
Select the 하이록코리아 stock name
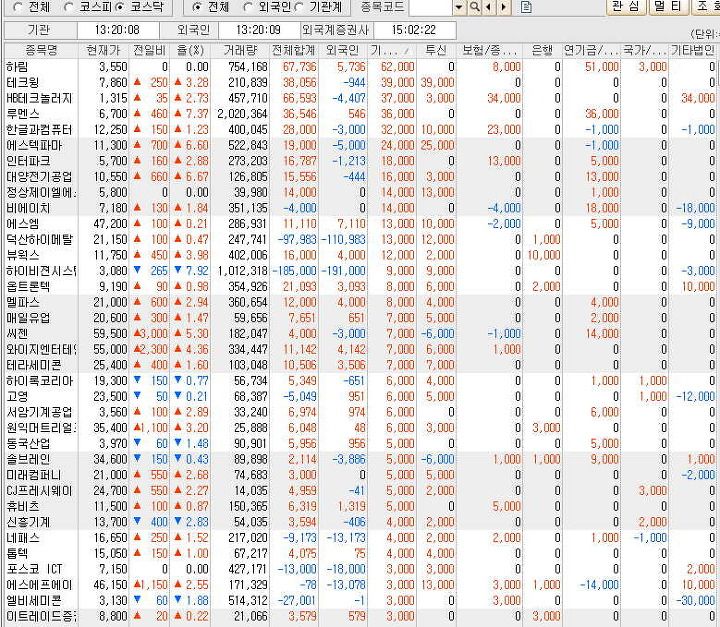point(39,381)
